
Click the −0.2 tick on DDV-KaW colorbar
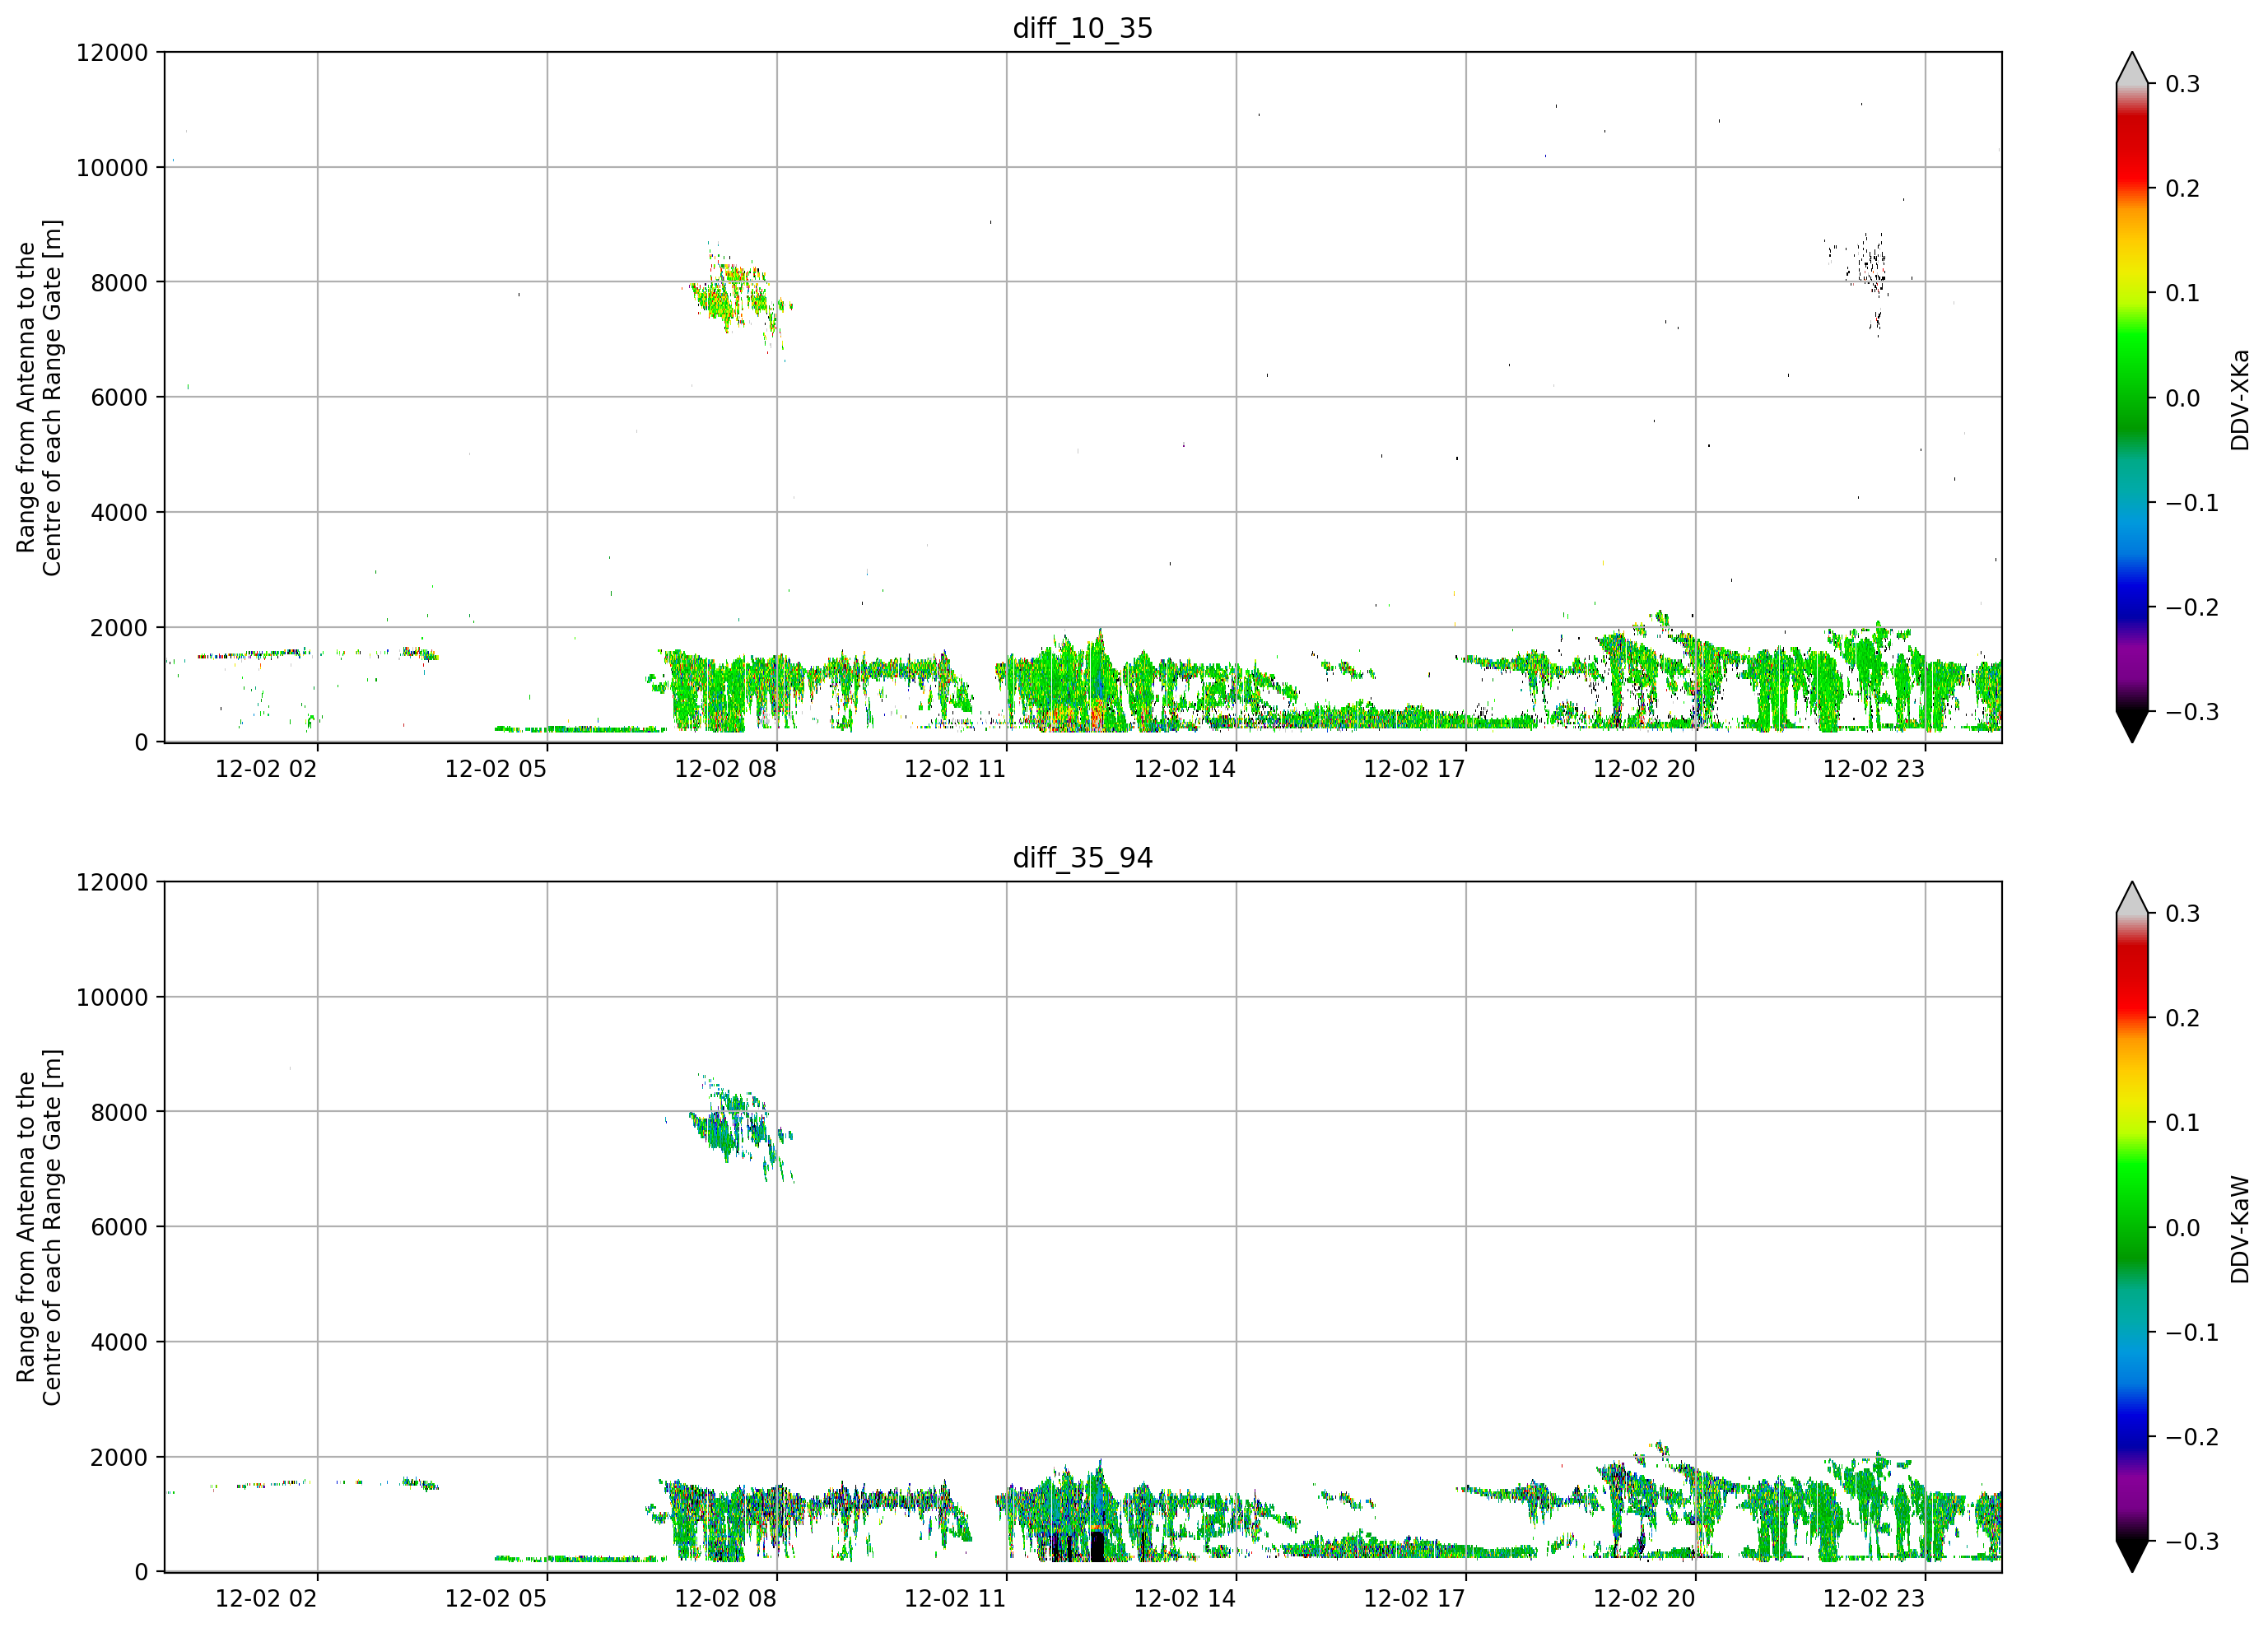tap(2192, 1437)
